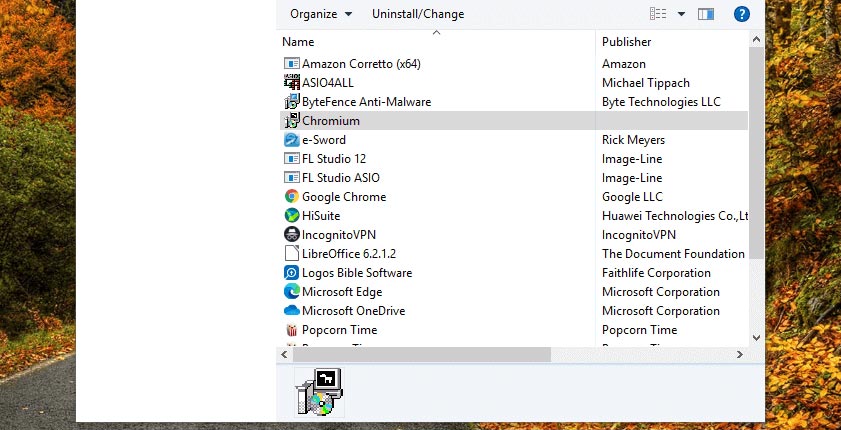The image size is (841, 430).
Task: Click the HiSuite icon
Action: pos(291,216)
